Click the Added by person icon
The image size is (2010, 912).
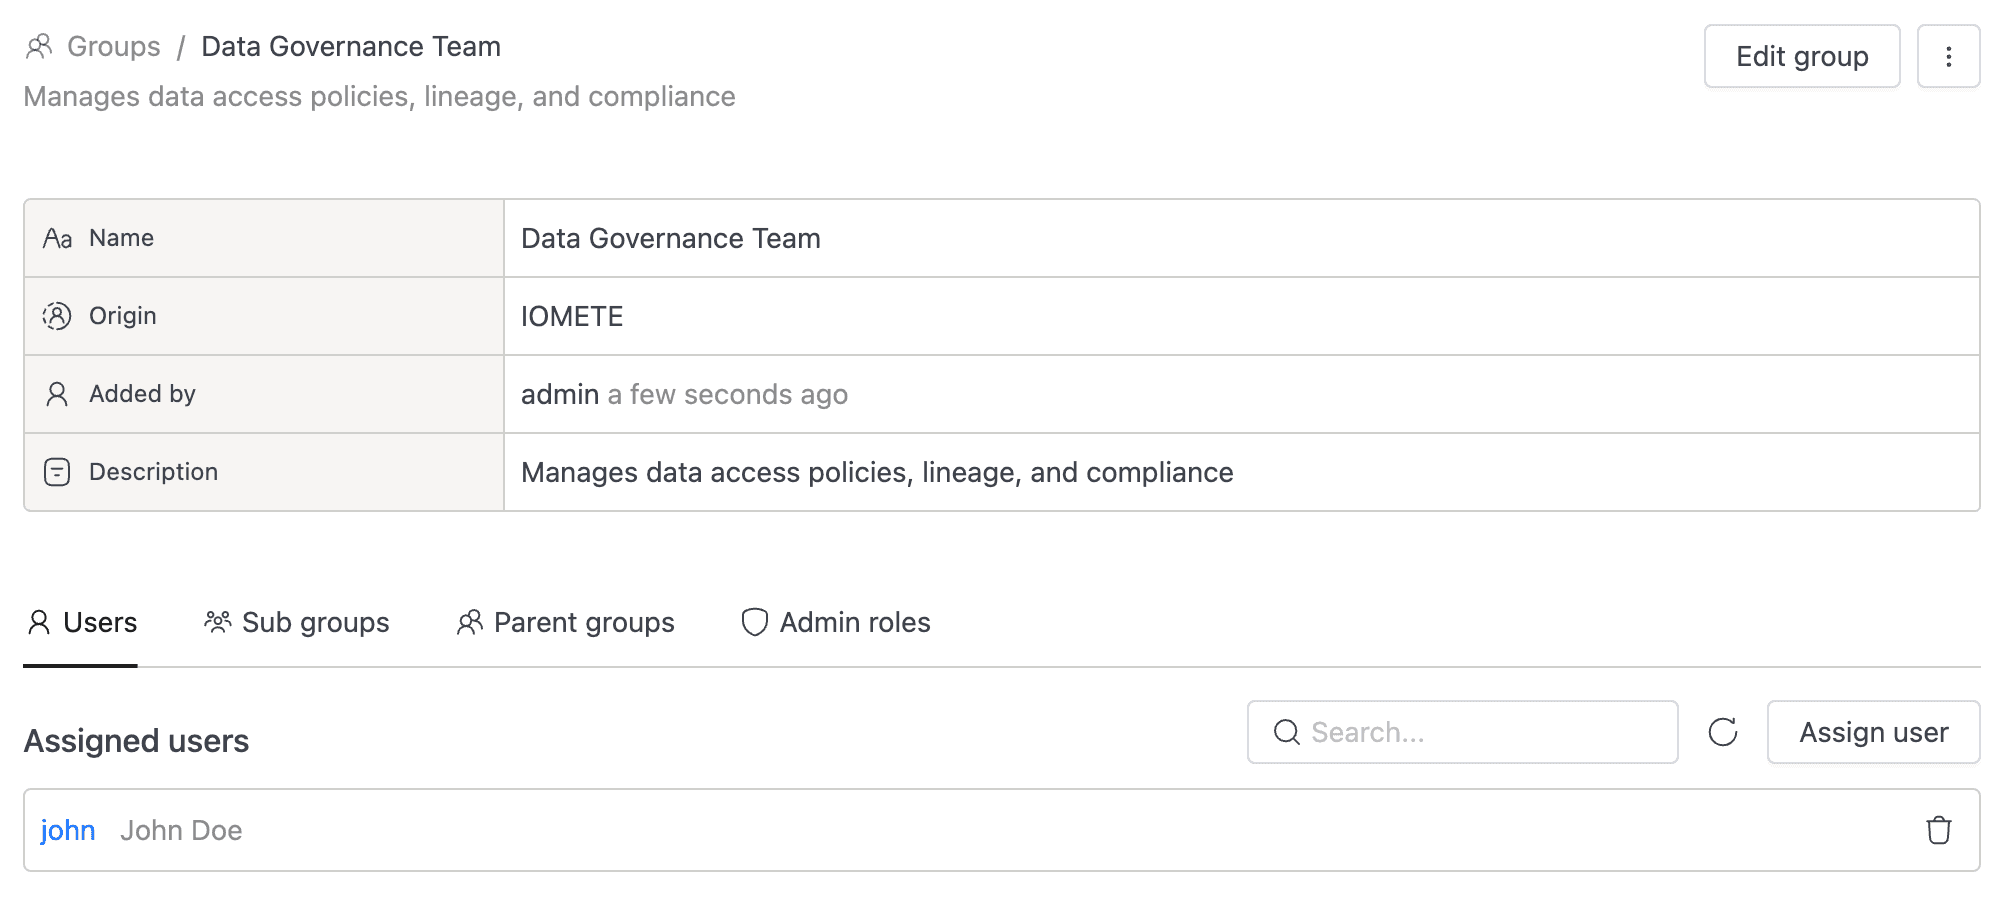click(57, 395)
